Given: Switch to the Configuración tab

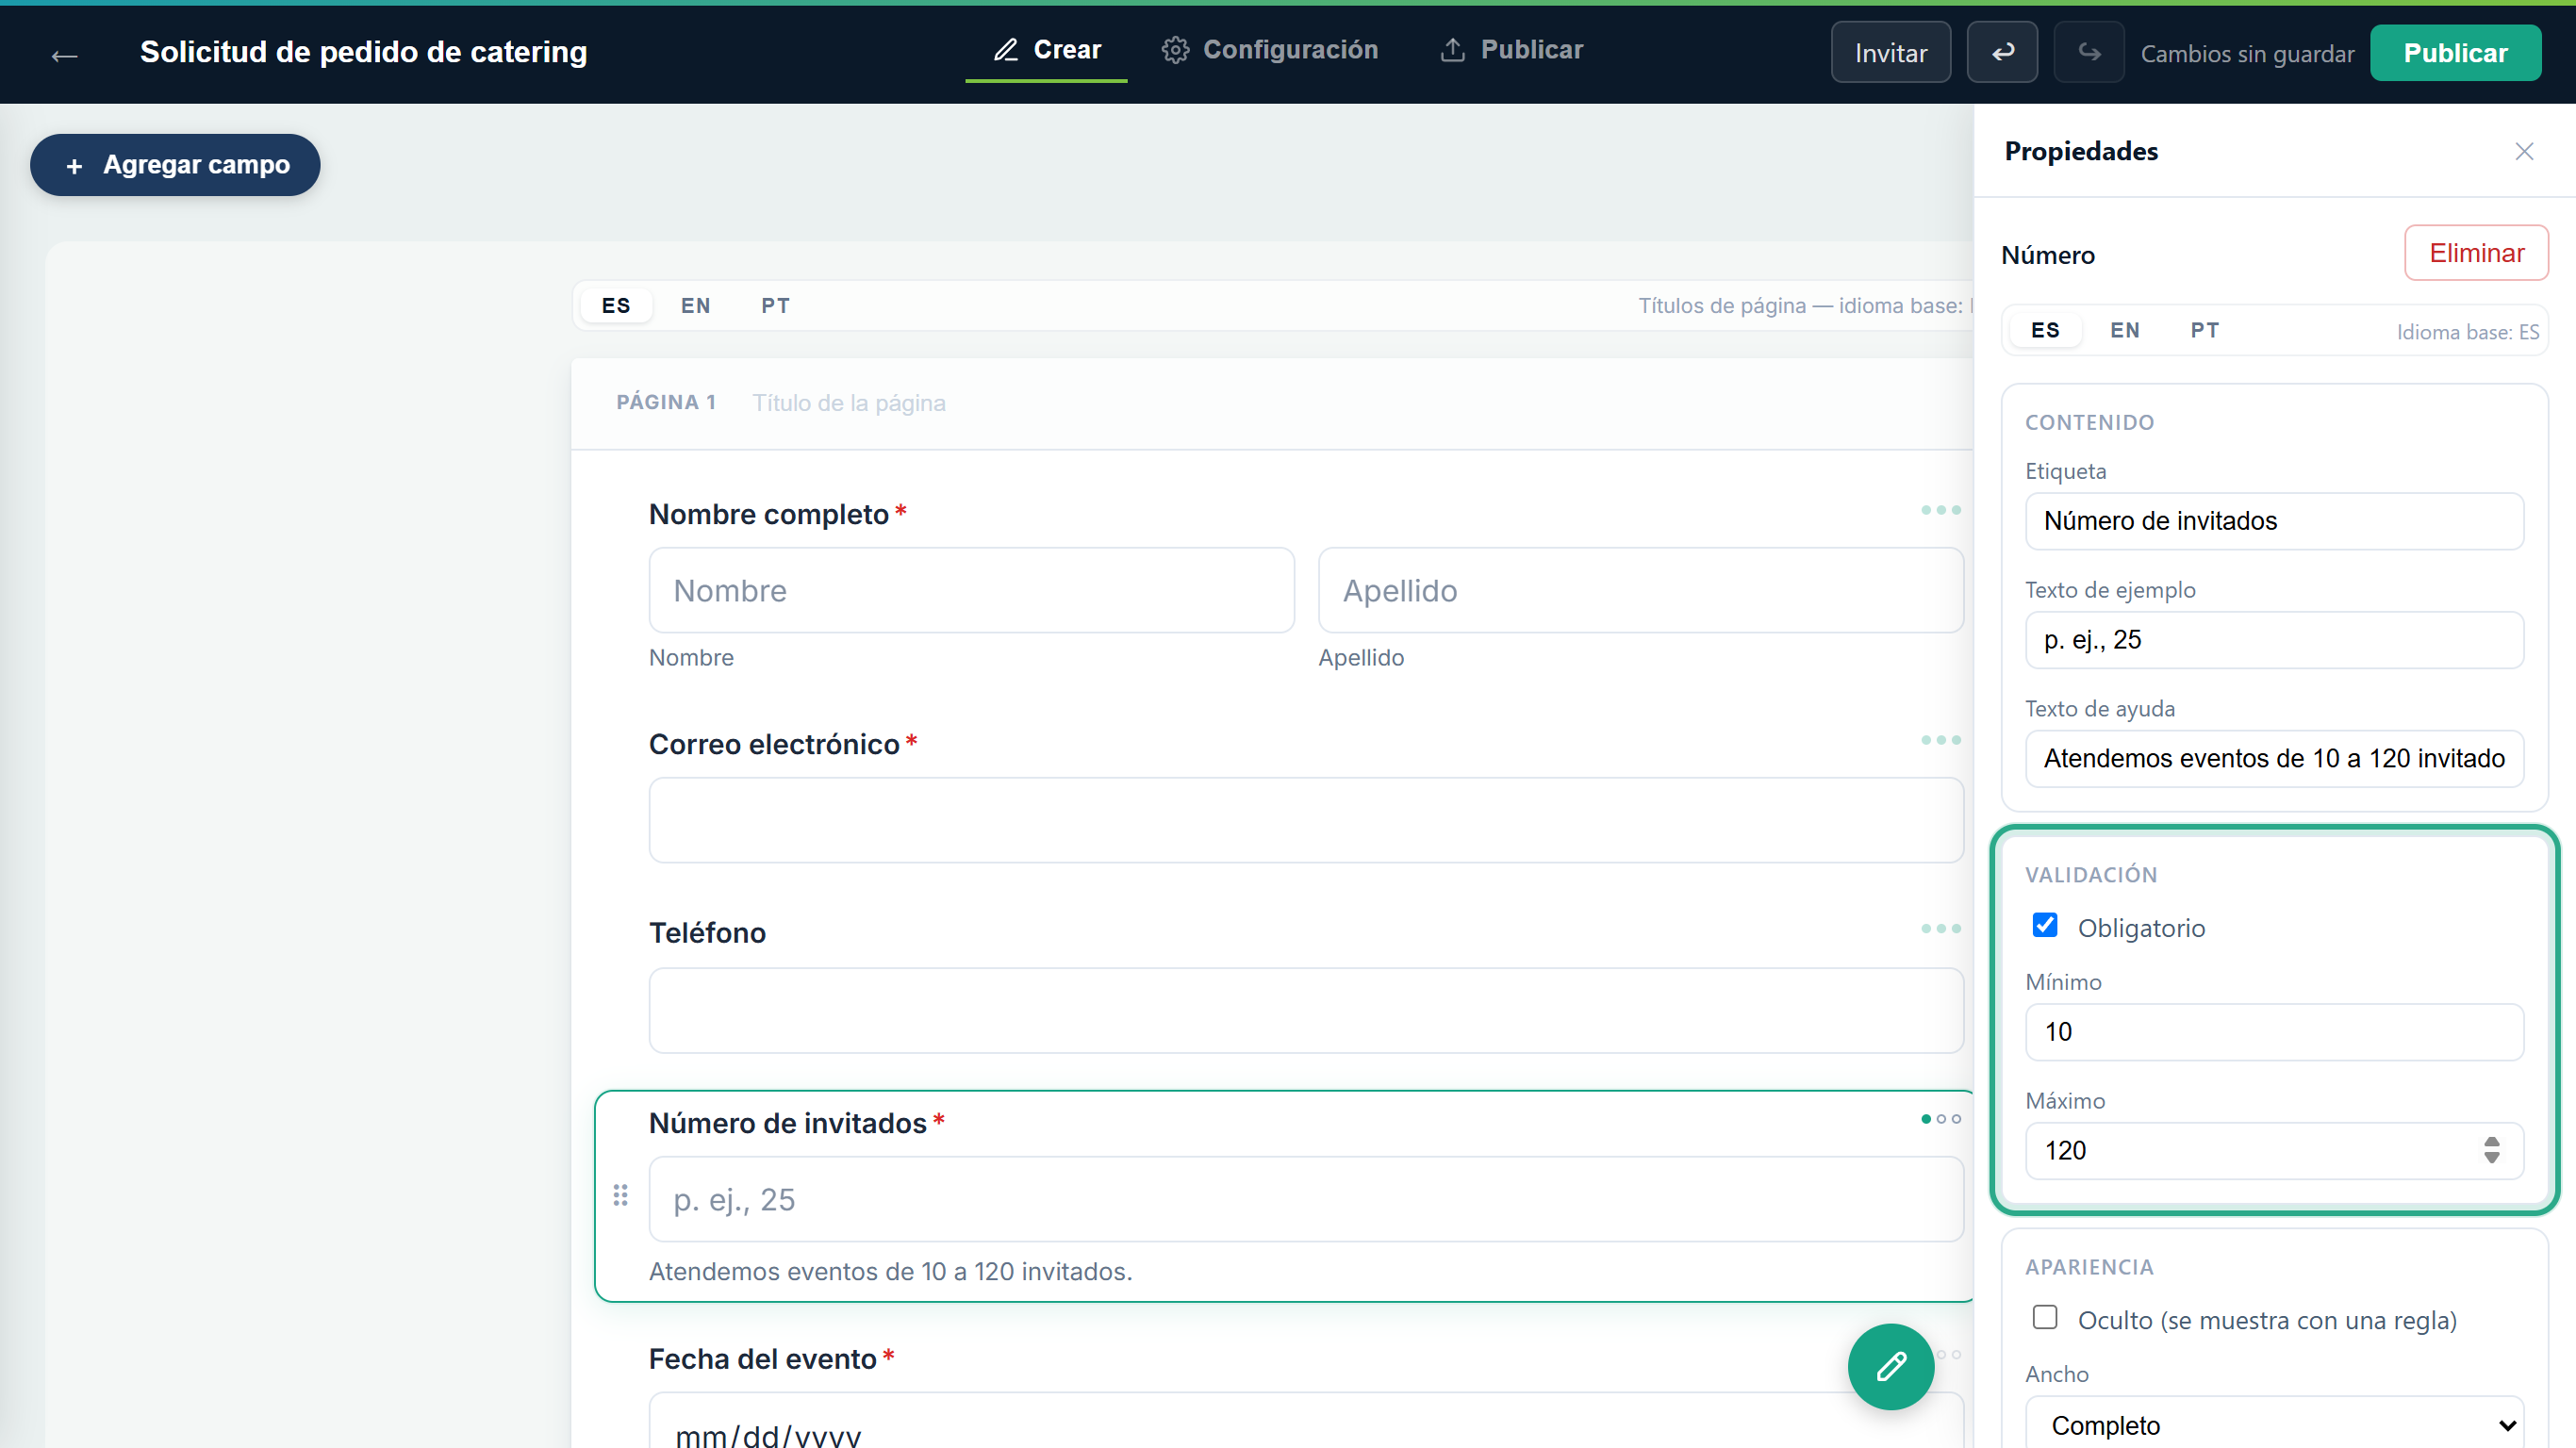Looking at the screenshot, I should 1270,50.
